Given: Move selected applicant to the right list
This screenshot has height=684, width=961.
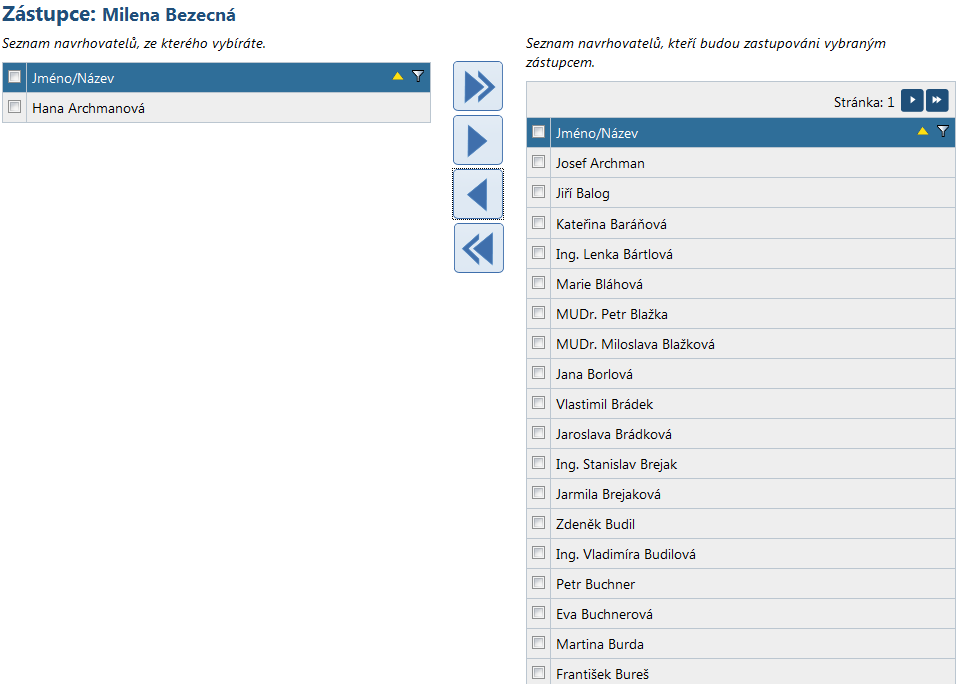Looking at the screenshot, I should (x=478, y=140).
